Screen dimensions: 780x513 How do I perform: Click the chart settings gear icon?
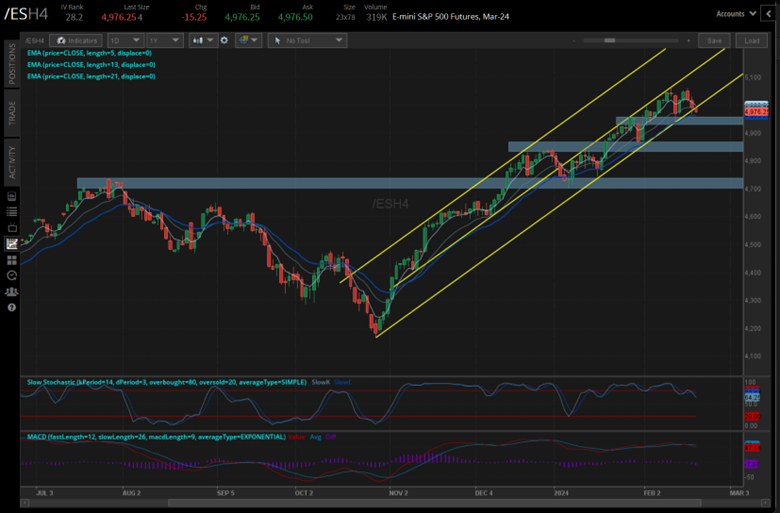point(222,40)
